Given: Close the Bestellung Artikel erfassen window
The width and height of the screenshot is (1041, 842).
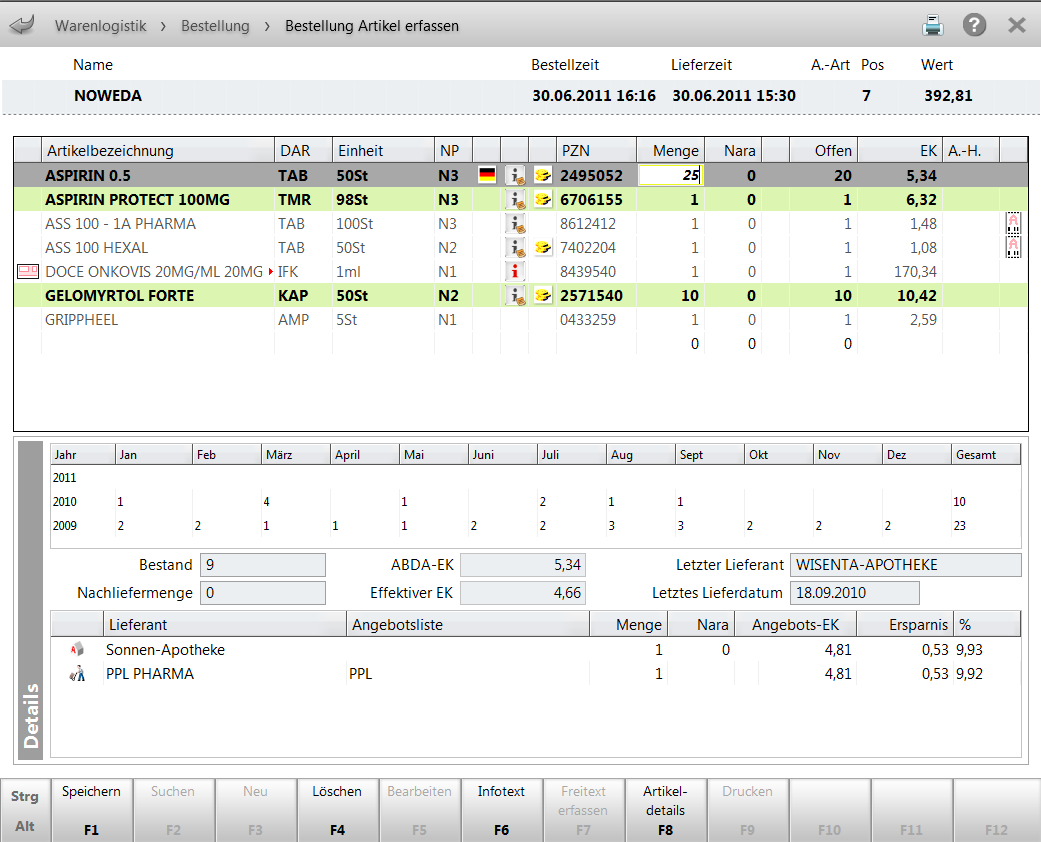Looking at the screenshot, I should click(x=1016, y=25).
